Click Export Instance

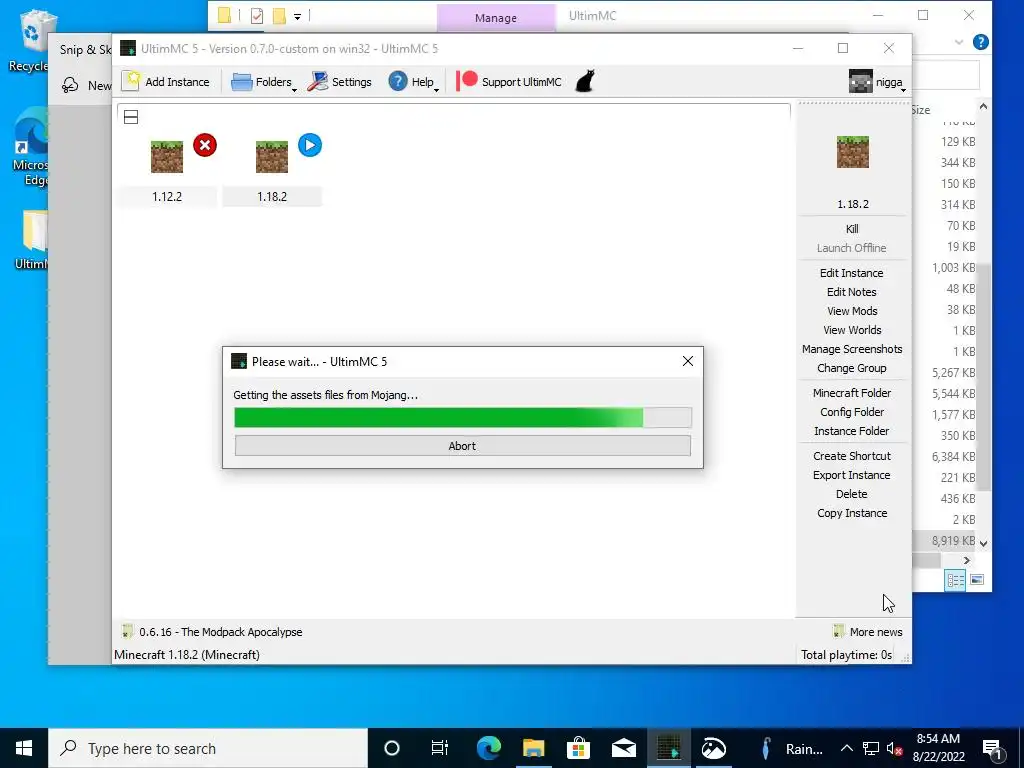click(x=852, y=475)
